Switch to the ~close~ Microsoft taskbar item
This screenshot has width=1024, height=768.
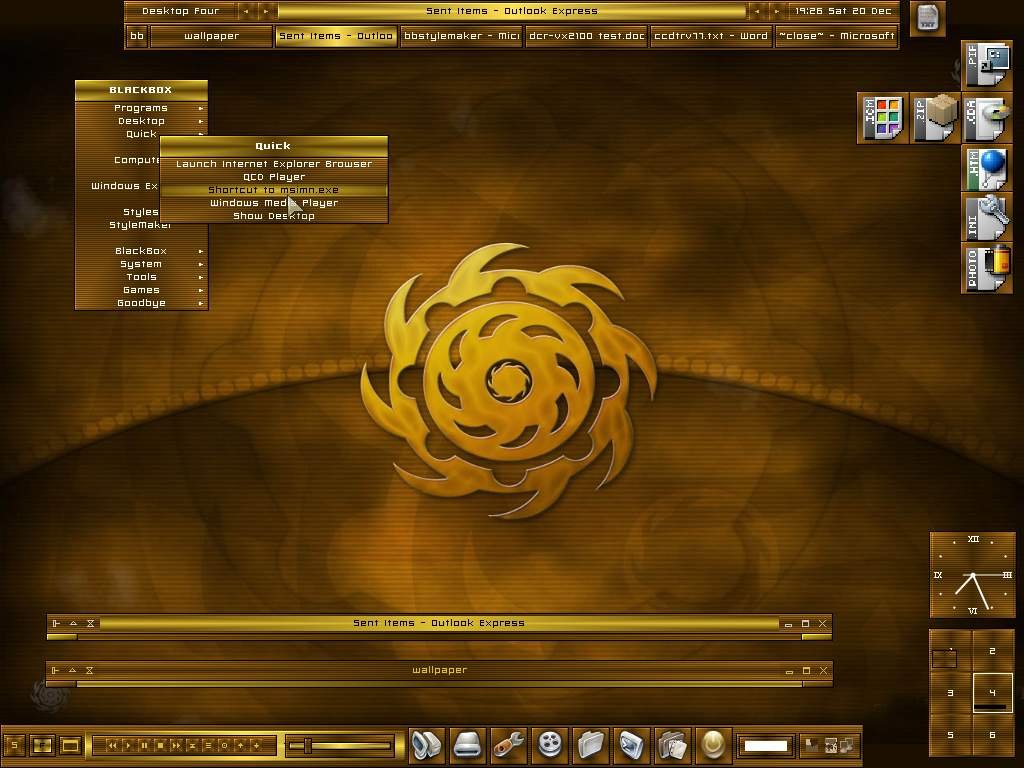pyautogui.click(x=836, y=36)
